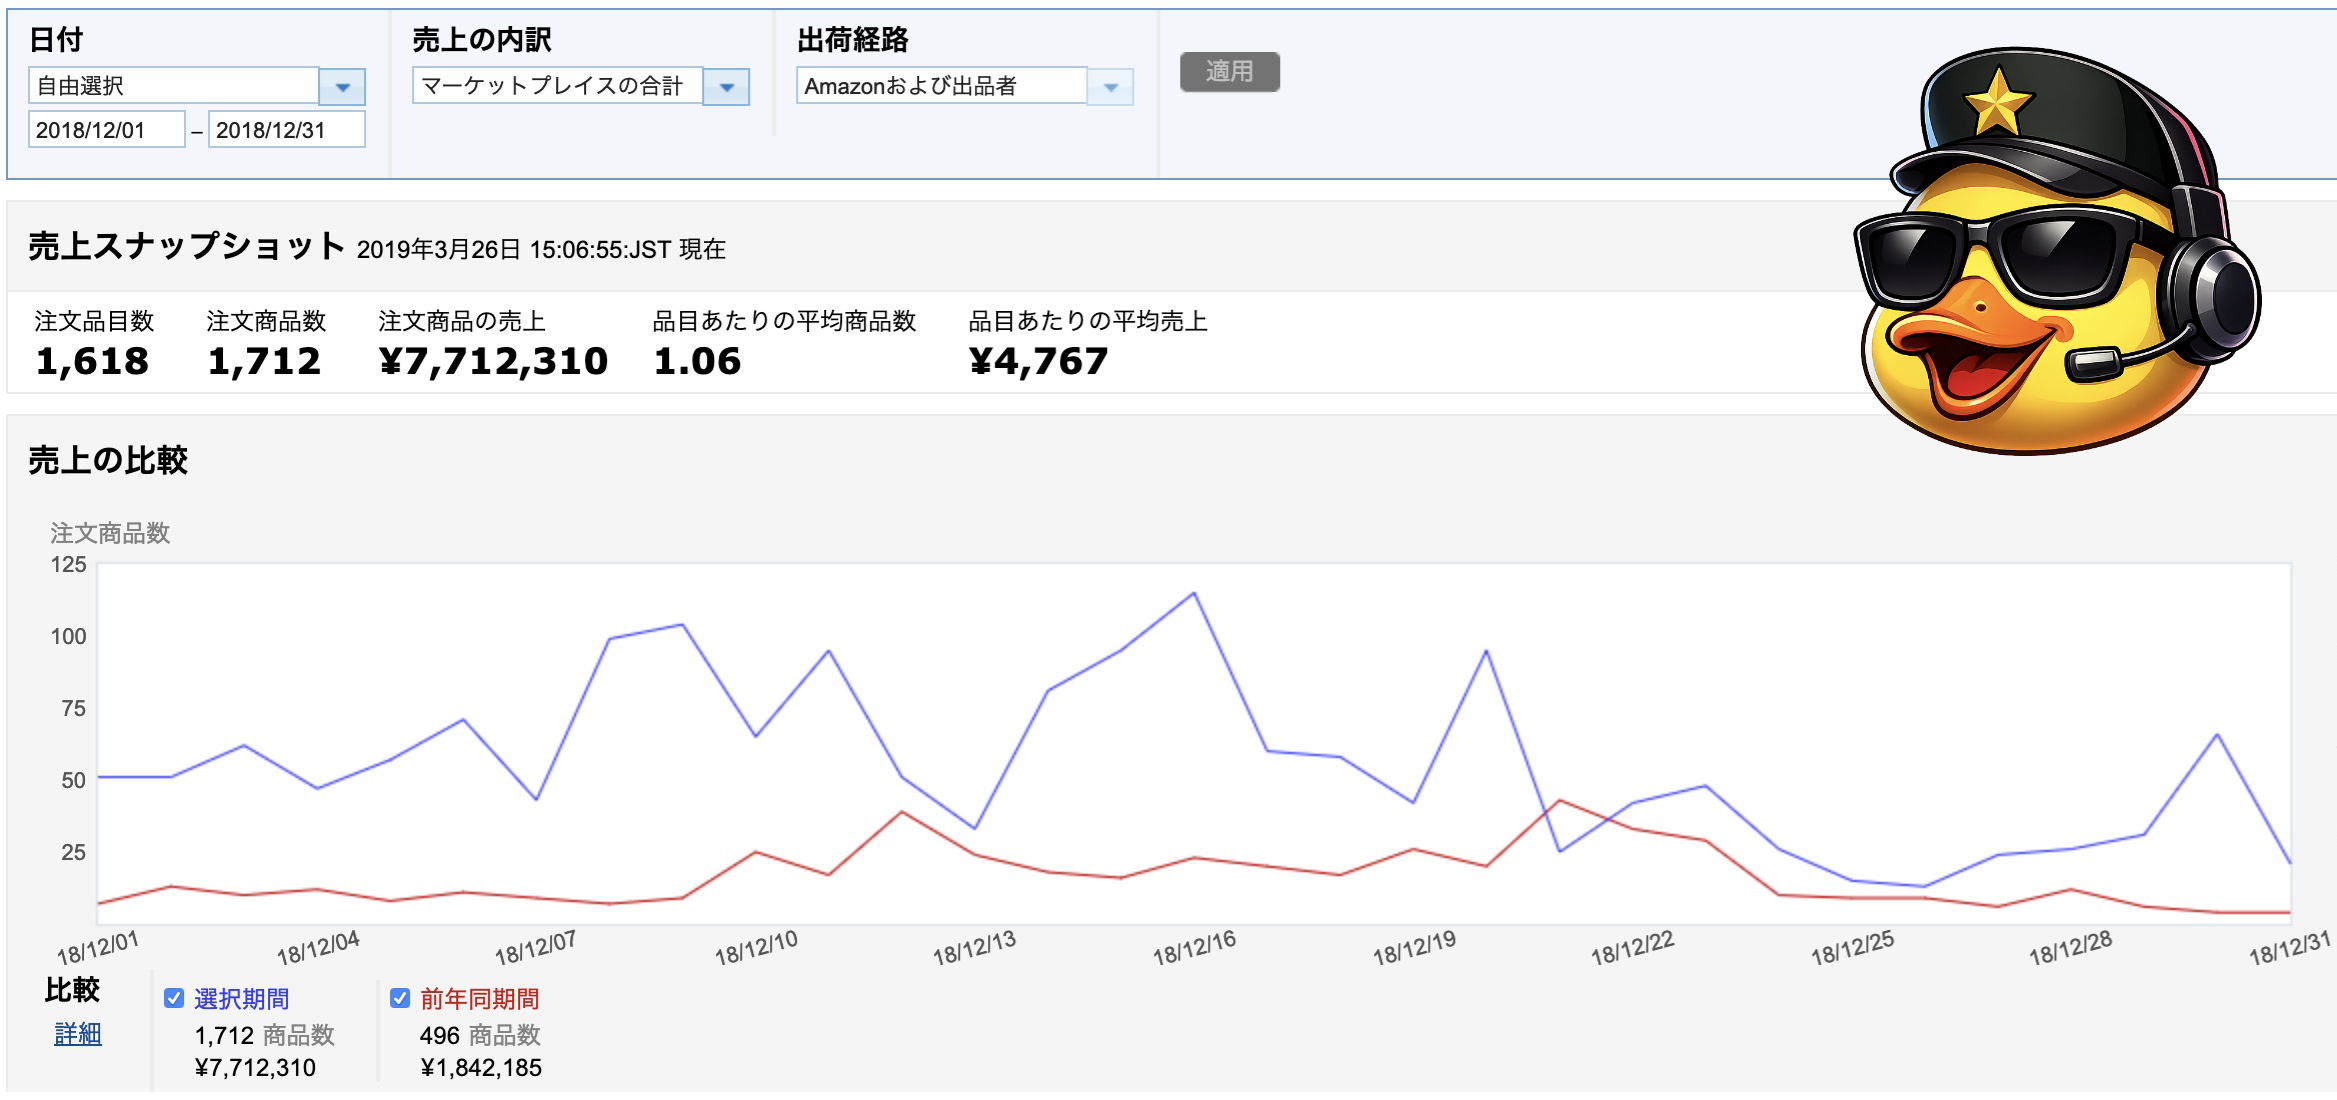Select the マーケットプレイスの合計 combo box
Screen dimensions: 2337x1100
pyautogui.click(x=558, y=86)
